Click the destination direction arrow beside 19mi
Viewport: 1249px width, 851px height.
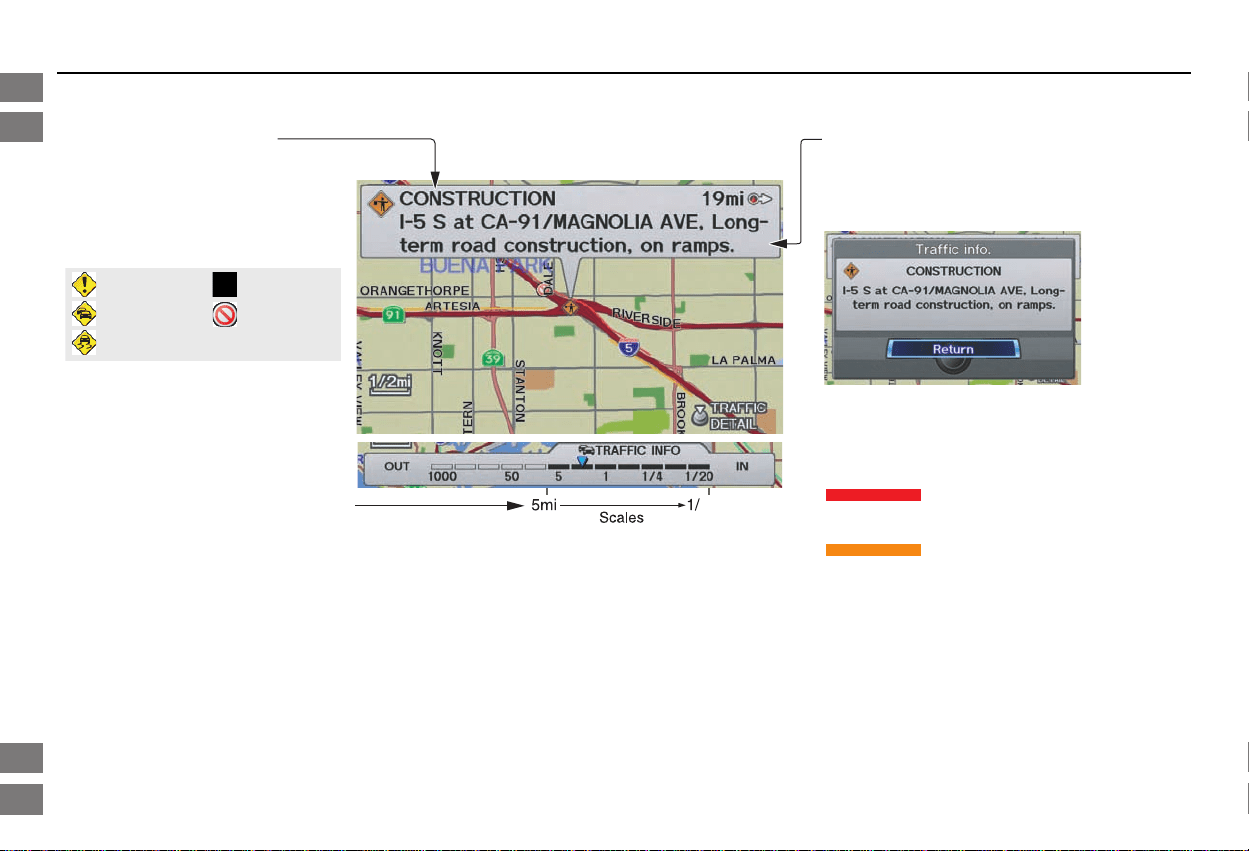[x=762, y=199]
